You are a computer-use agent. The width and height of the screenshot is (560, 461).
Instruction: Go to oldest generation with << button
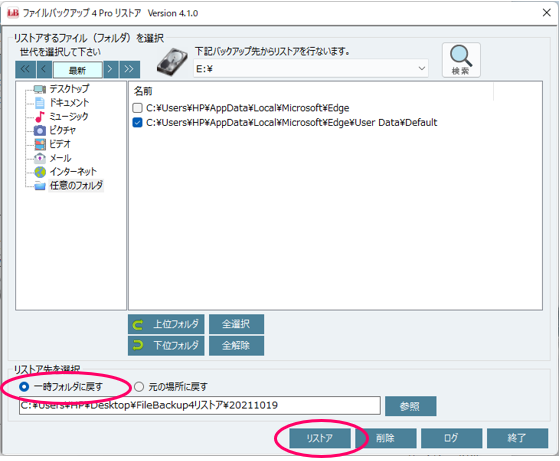[x=25, y=69]
